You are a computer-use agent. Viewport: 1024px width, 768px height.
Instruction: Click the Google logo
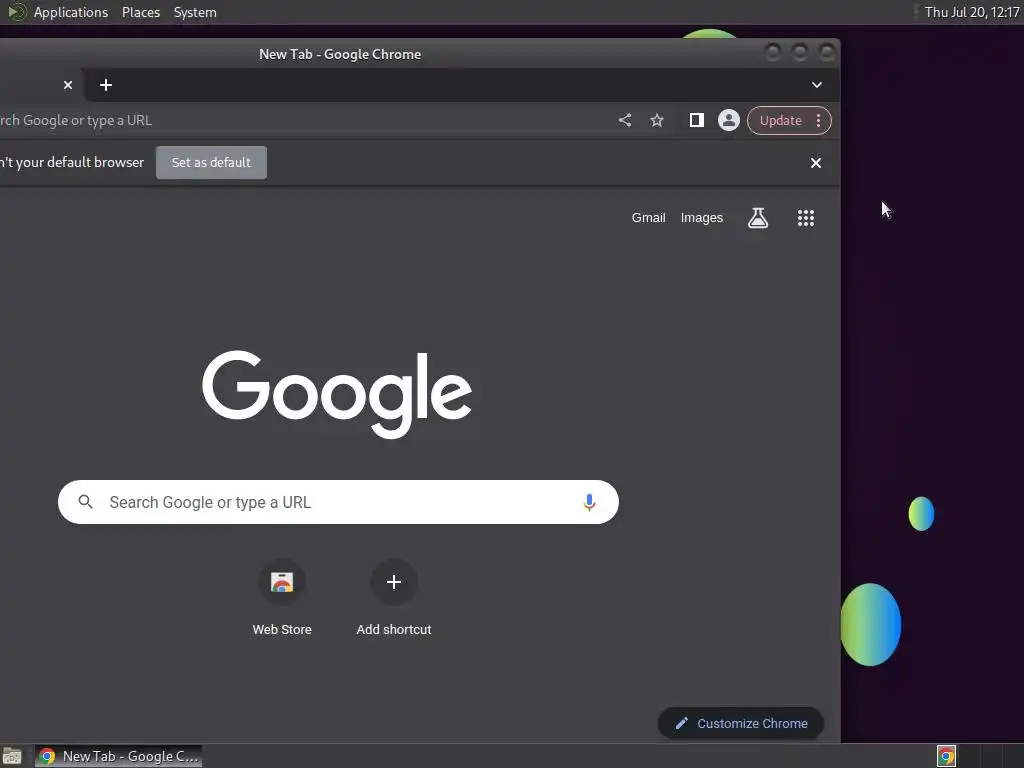point(337,394)
